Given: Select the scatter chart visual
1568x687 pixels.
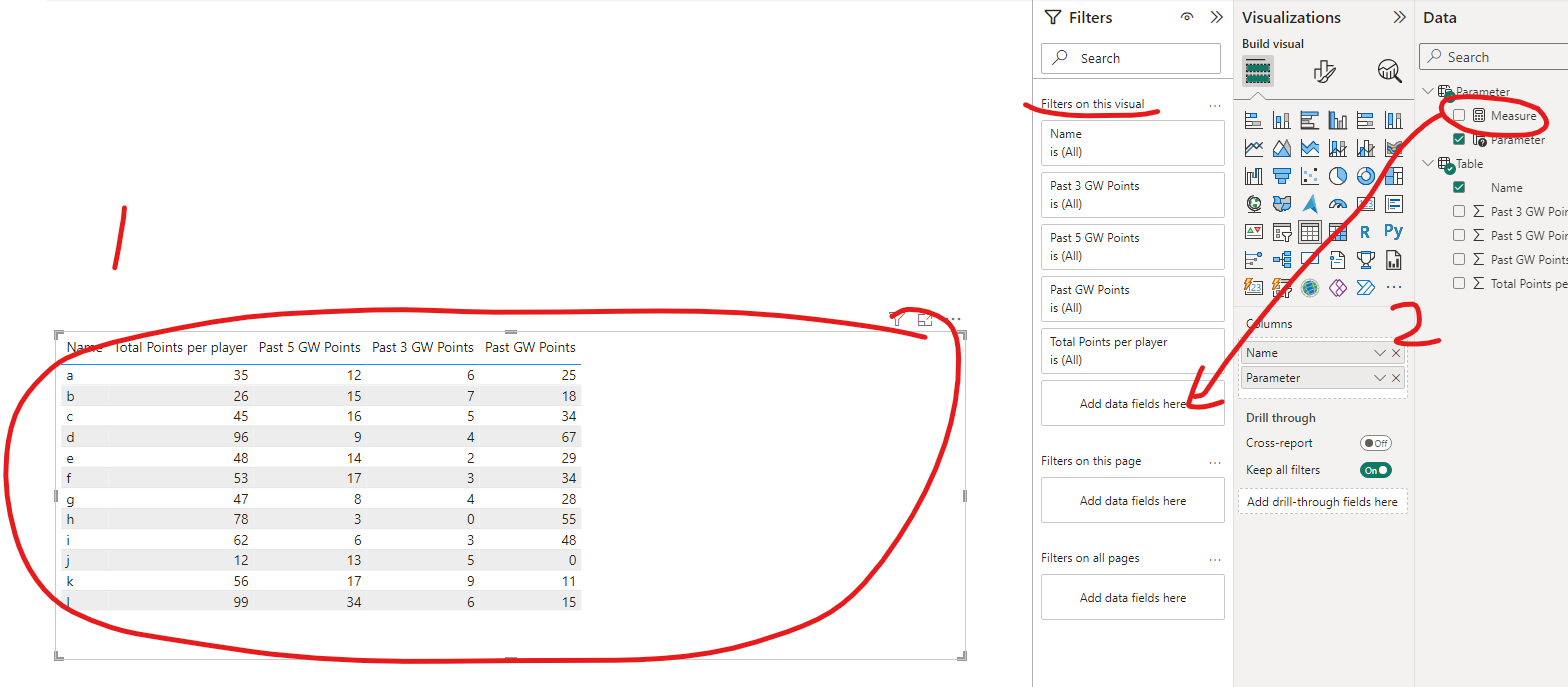Looking at the screenshot, I should 1309,176.
